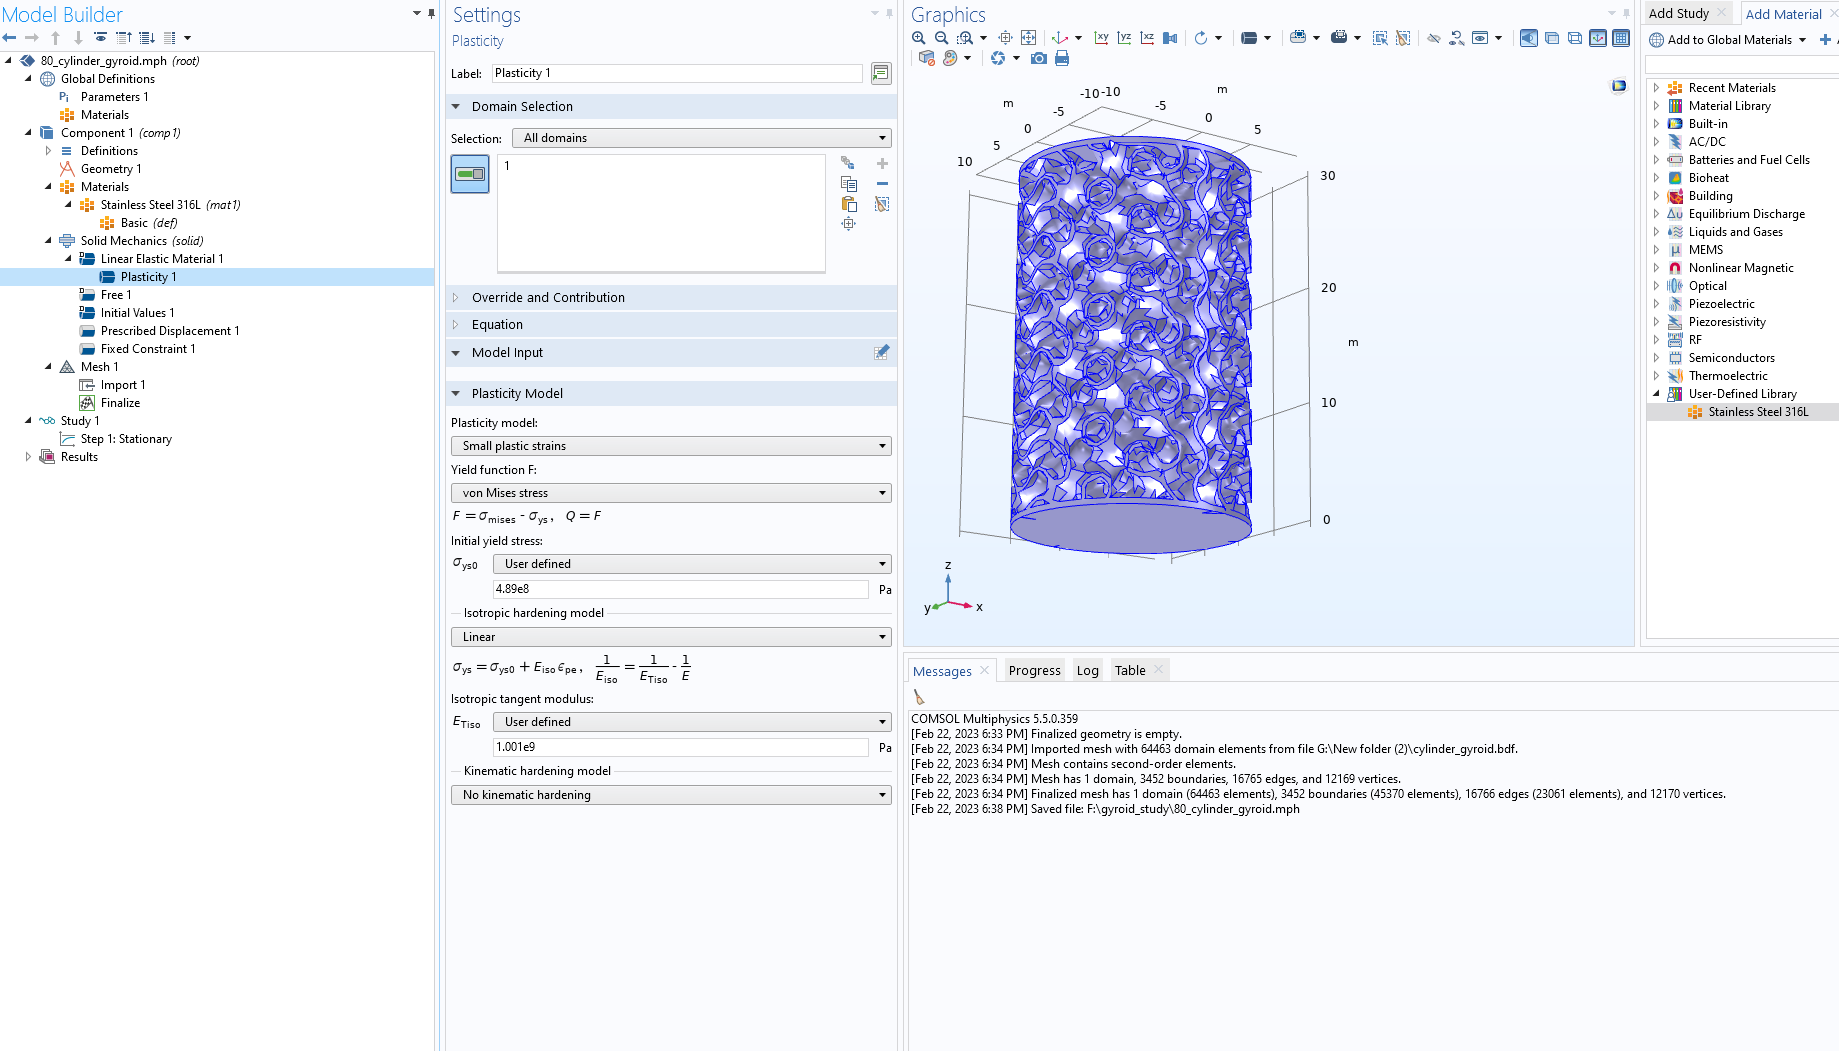Open the Add Study tab

pyautogui.click(x=1679, y=14)
